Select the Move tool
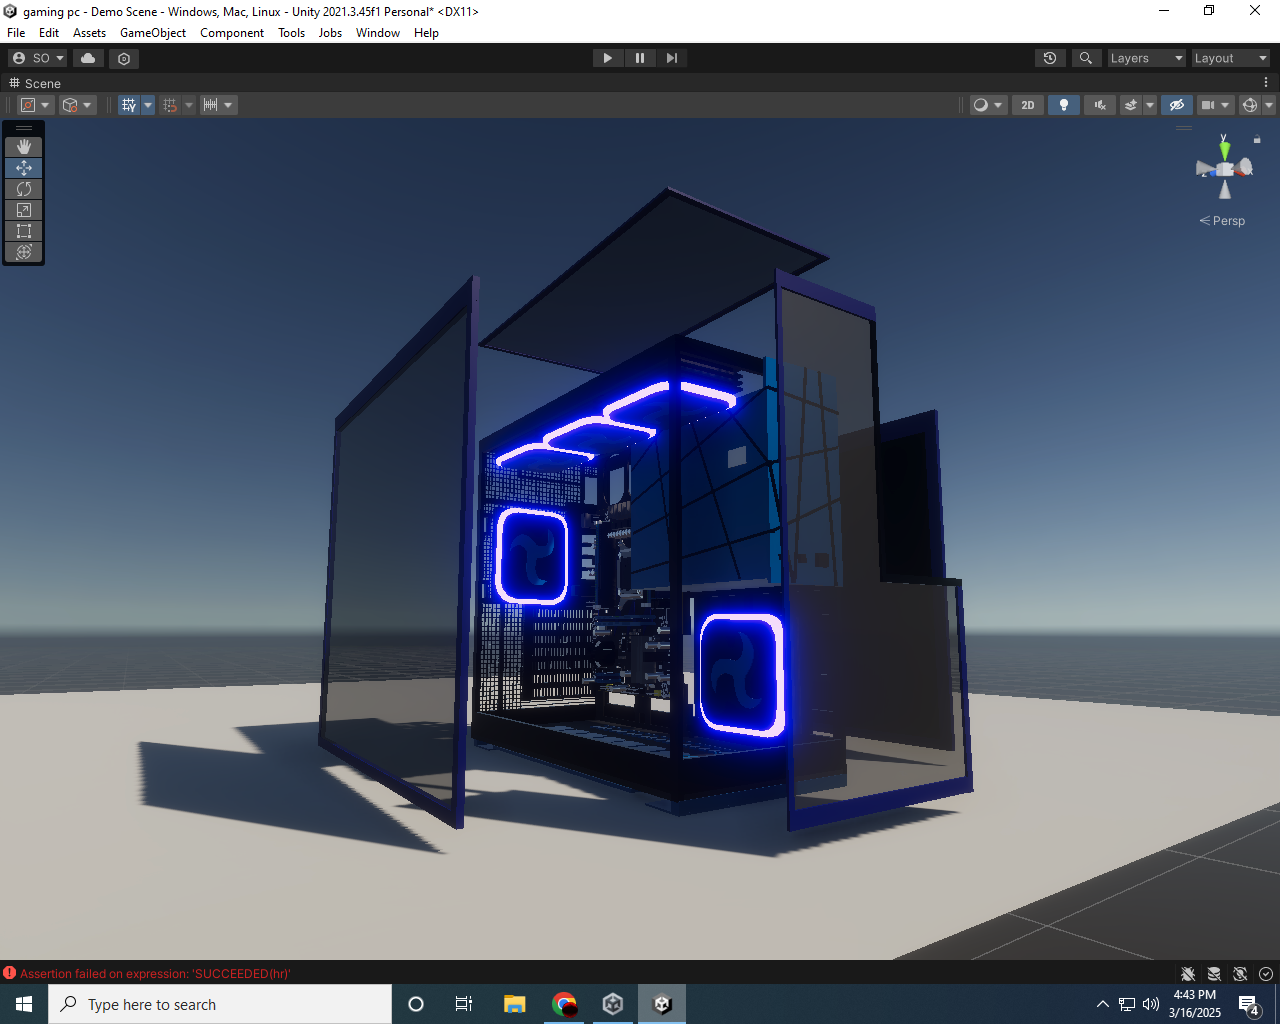1280x1024 pixels. coord(24,168)
